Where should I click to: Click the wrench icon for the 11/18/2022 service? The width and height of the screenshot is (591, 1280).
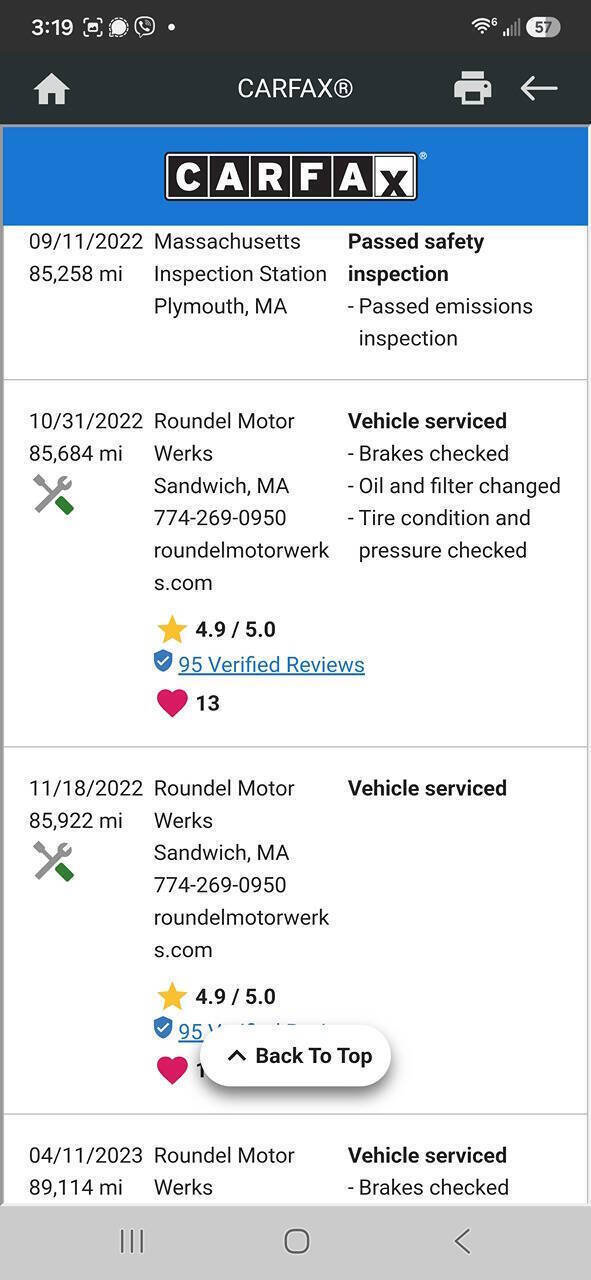point(53,862)
